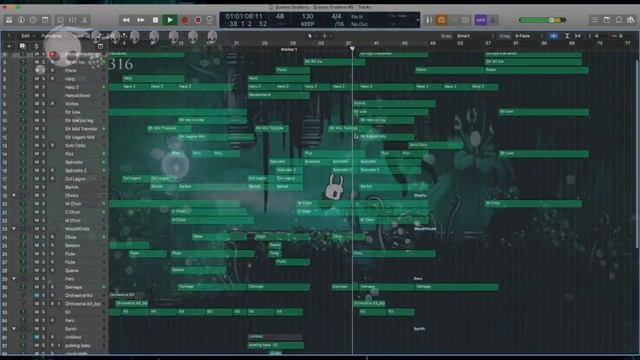Image resolution: width=640 pixels, height=360 pixels.
Task: Toggle the global Solo S button in track header
Action: pyautogui.click(x=36, y=46)
